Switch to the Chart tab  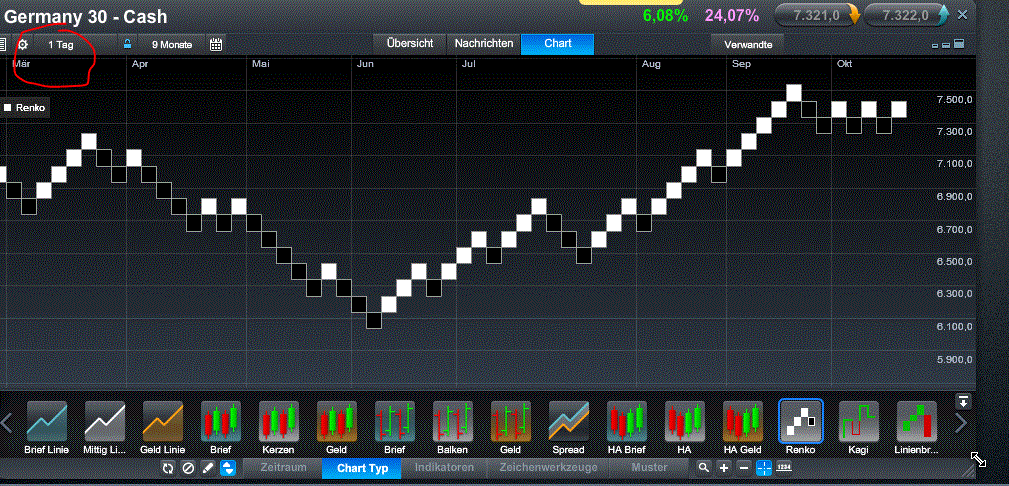point(558,44)
